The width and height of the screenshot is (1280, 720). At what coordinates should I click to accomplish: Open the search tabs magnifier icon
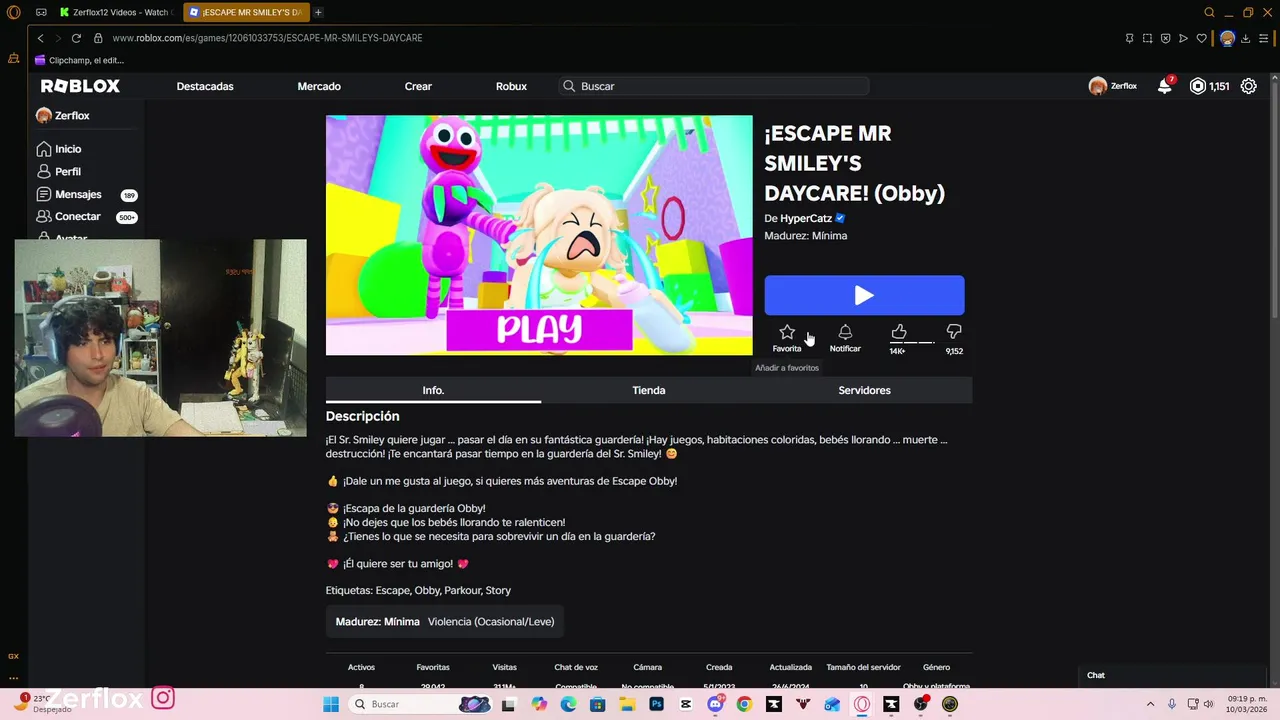(x=1209, y=12)
